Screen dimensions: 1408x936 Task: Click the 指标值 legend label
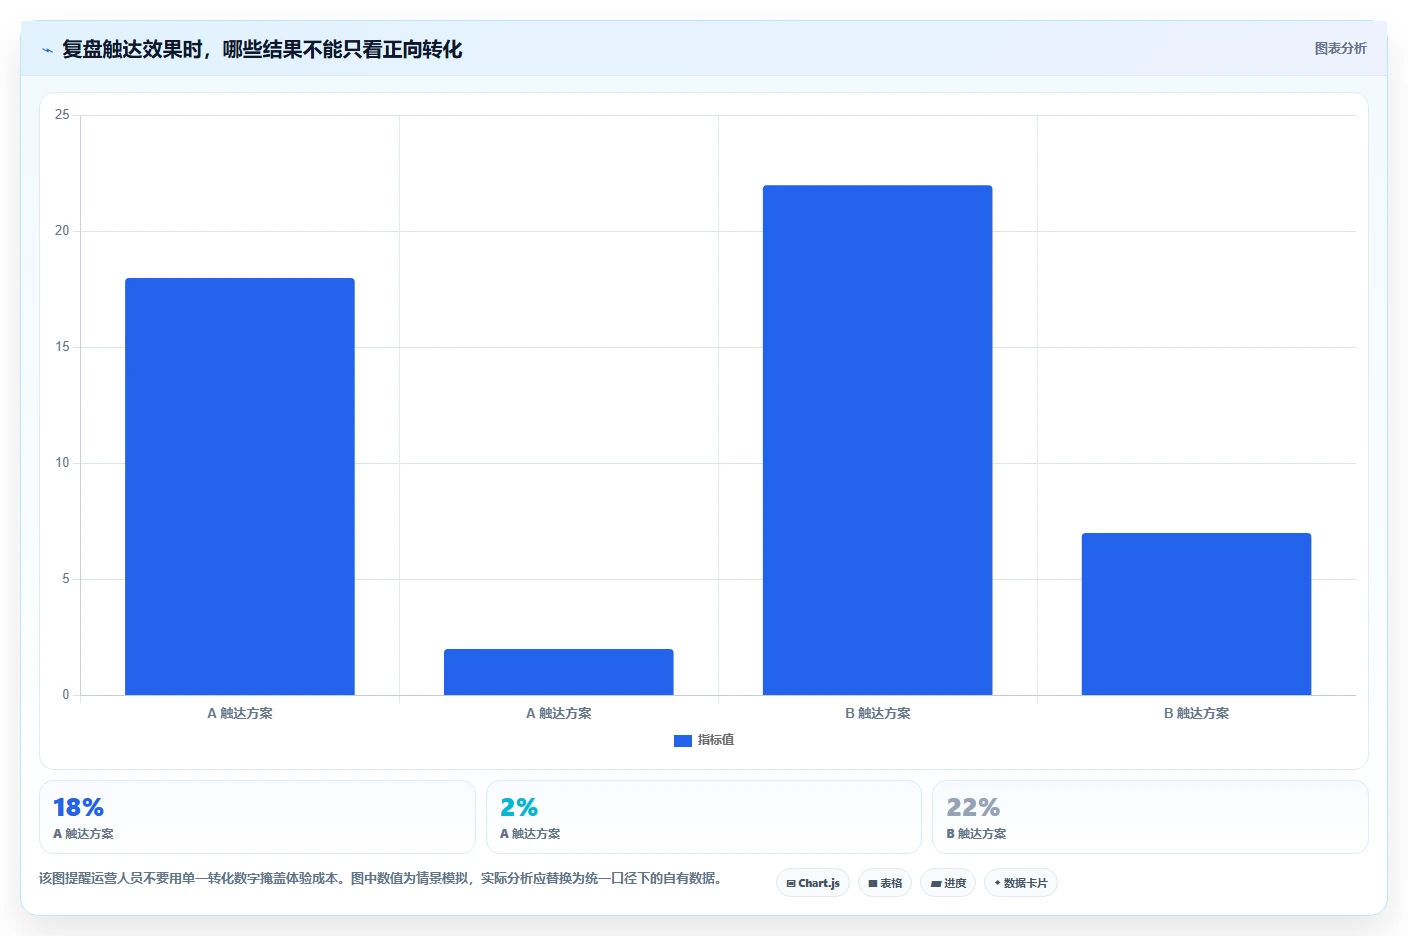(x=716, y=740)
